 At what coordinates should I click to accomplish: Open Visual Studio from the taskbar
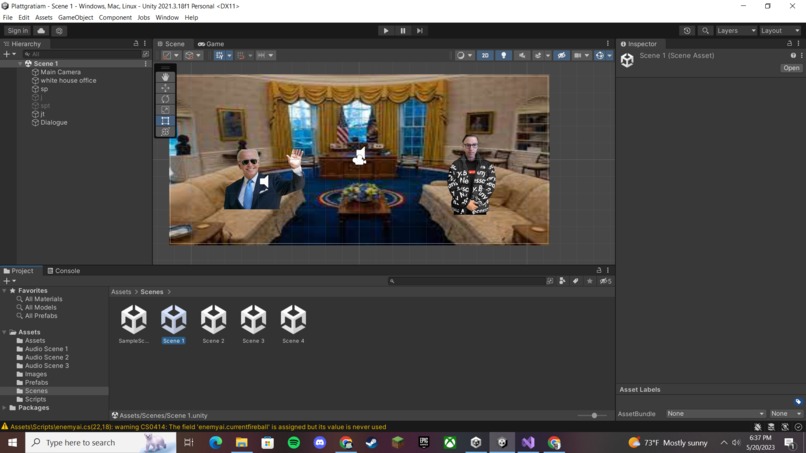[528, 443]
